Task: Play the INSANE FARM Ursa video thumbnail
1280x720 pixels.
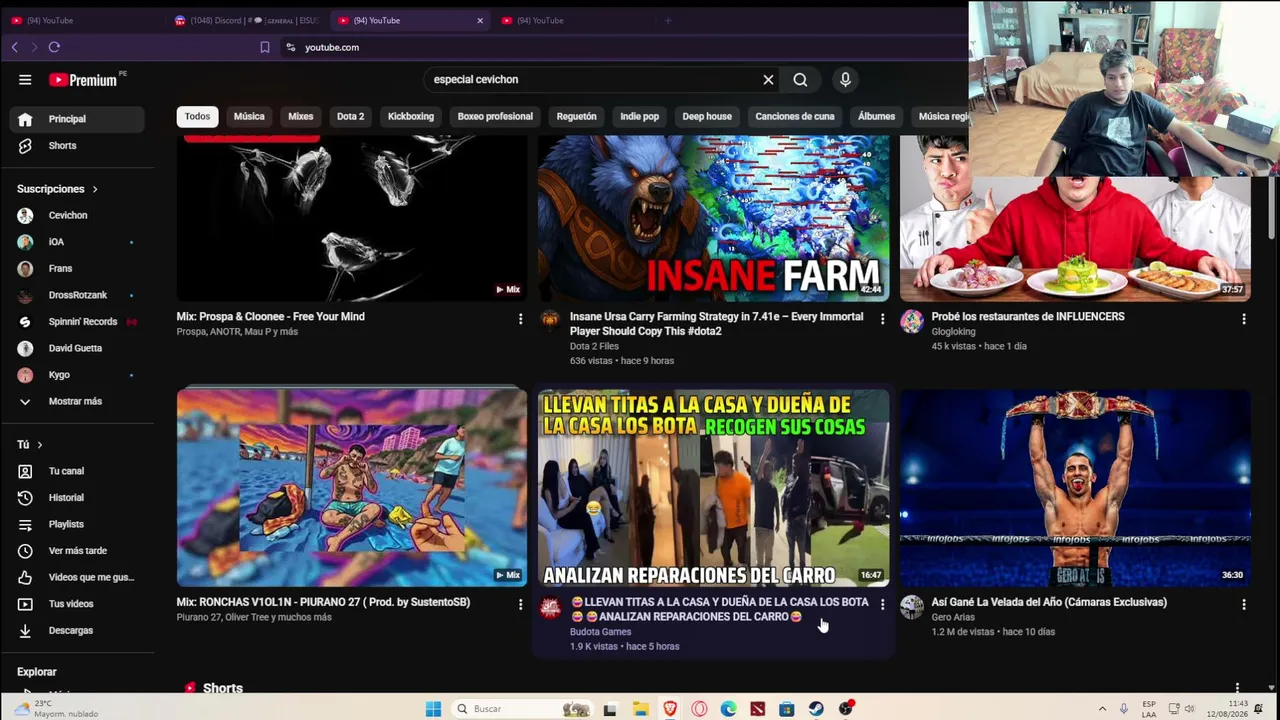Action: coord(713,218)
